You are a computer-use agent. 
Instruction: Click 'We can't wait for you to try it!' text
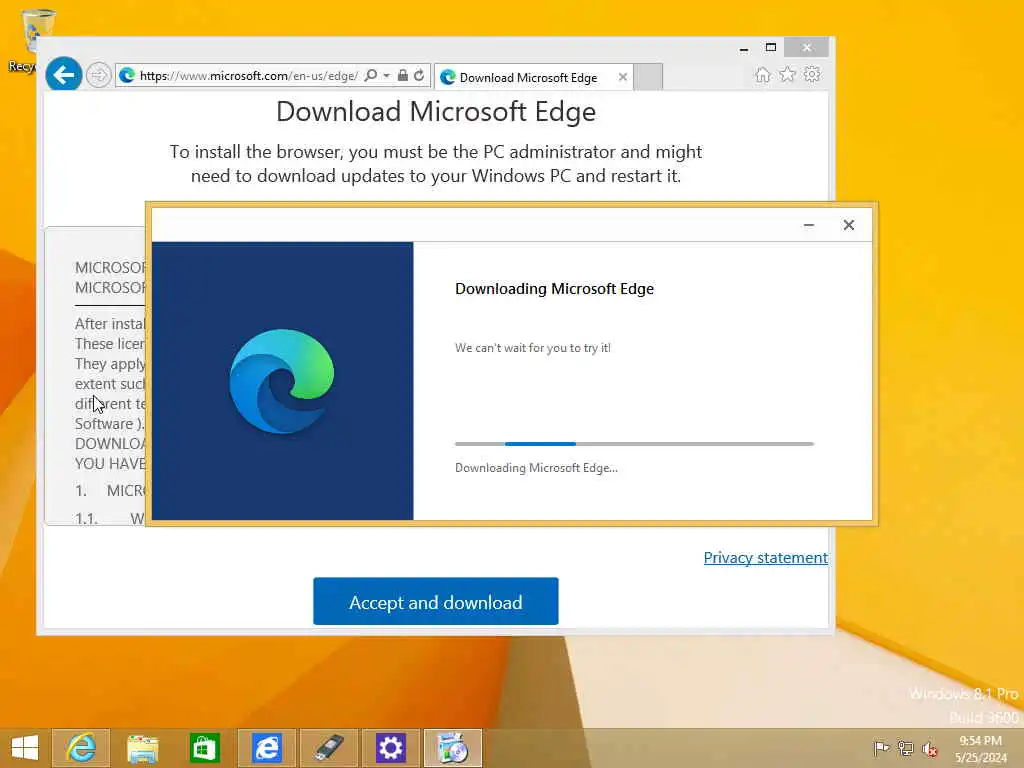(x=533, y=348)
